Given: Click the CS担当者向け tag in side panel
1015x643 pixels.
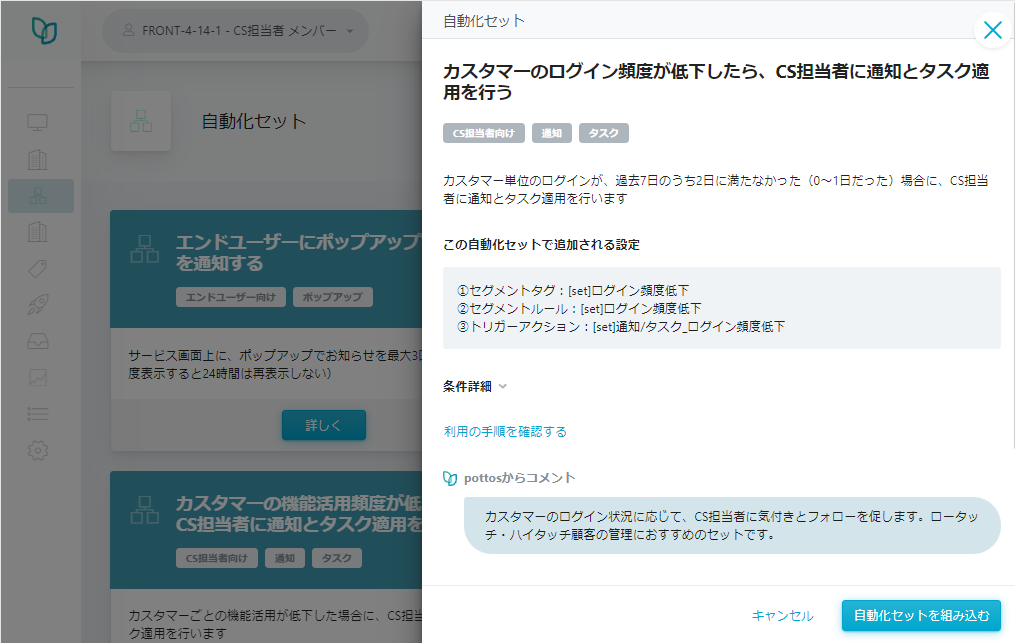Looking at the screenshot, I should point(484,133).
